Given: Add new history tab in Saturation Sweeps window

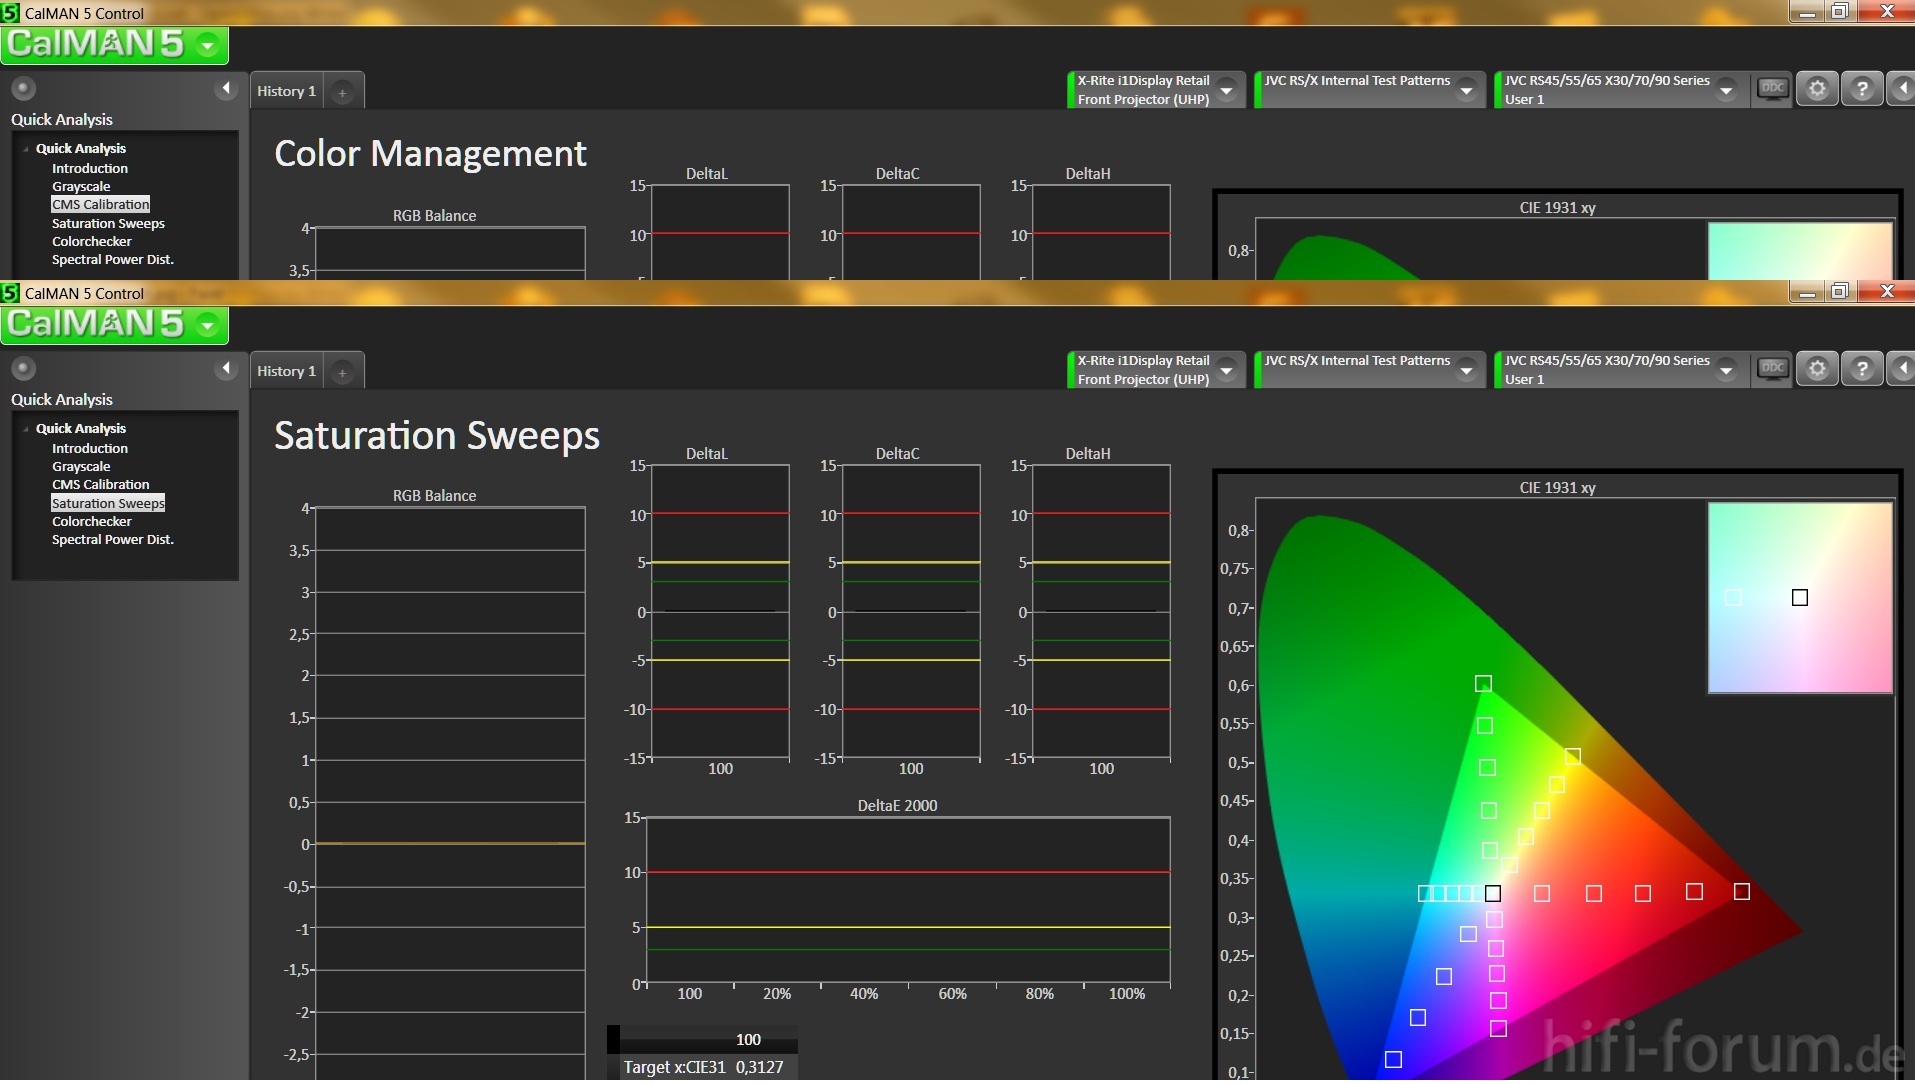Looking at the screenshot, I should point(342,372).
